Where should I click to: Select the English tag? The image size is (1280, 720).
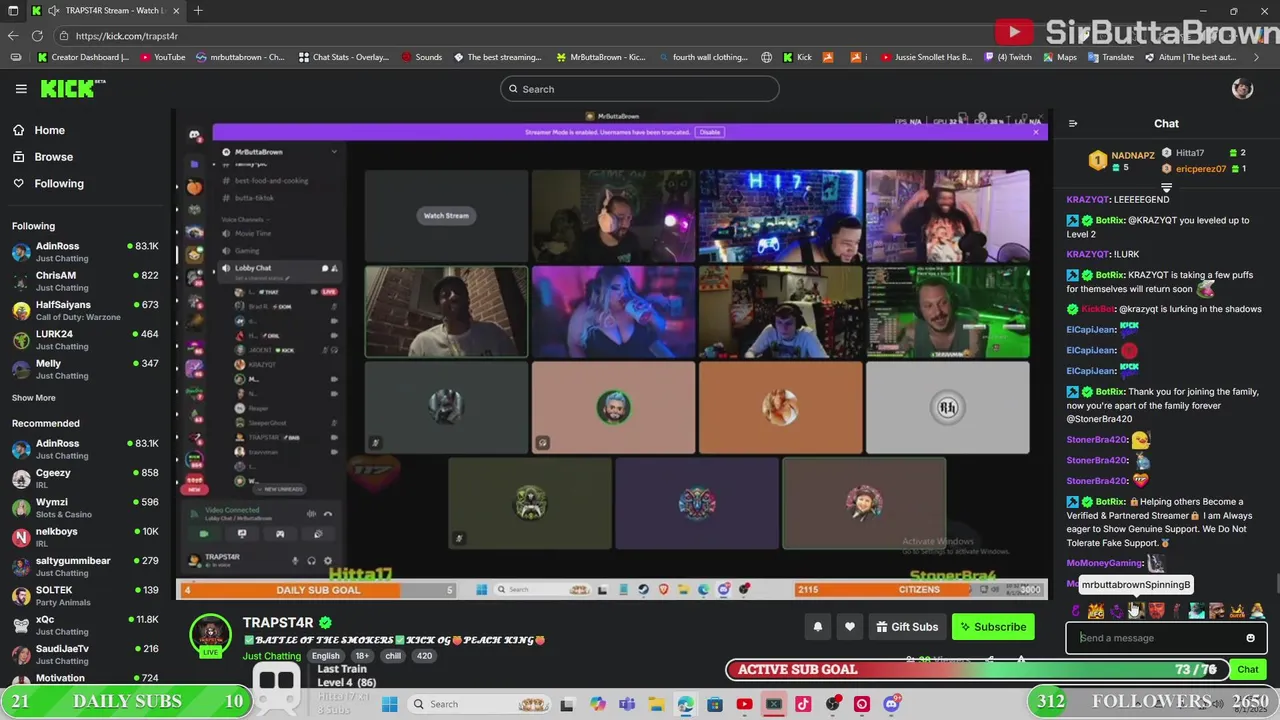pyautogui.click(x=325, y=656)
